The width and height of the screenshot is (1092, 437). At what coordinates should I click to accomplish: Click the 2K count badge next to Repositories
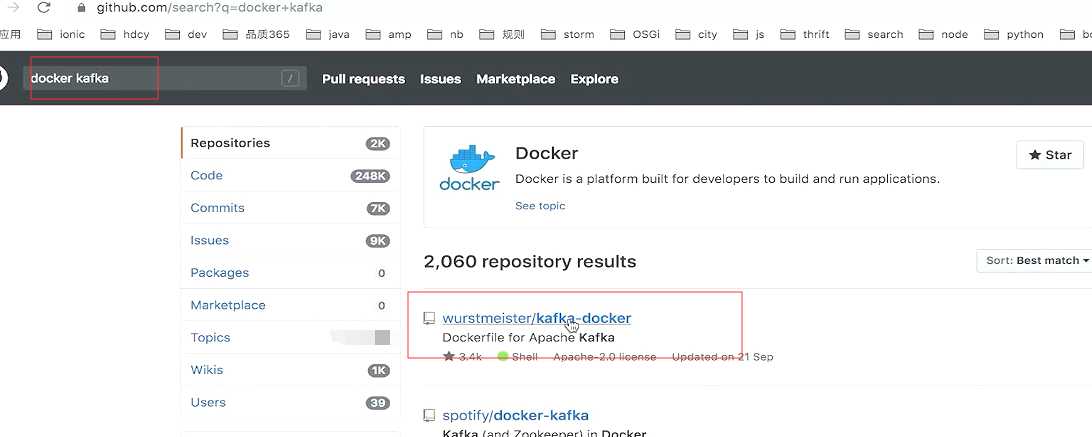click(x=378, y=144)
